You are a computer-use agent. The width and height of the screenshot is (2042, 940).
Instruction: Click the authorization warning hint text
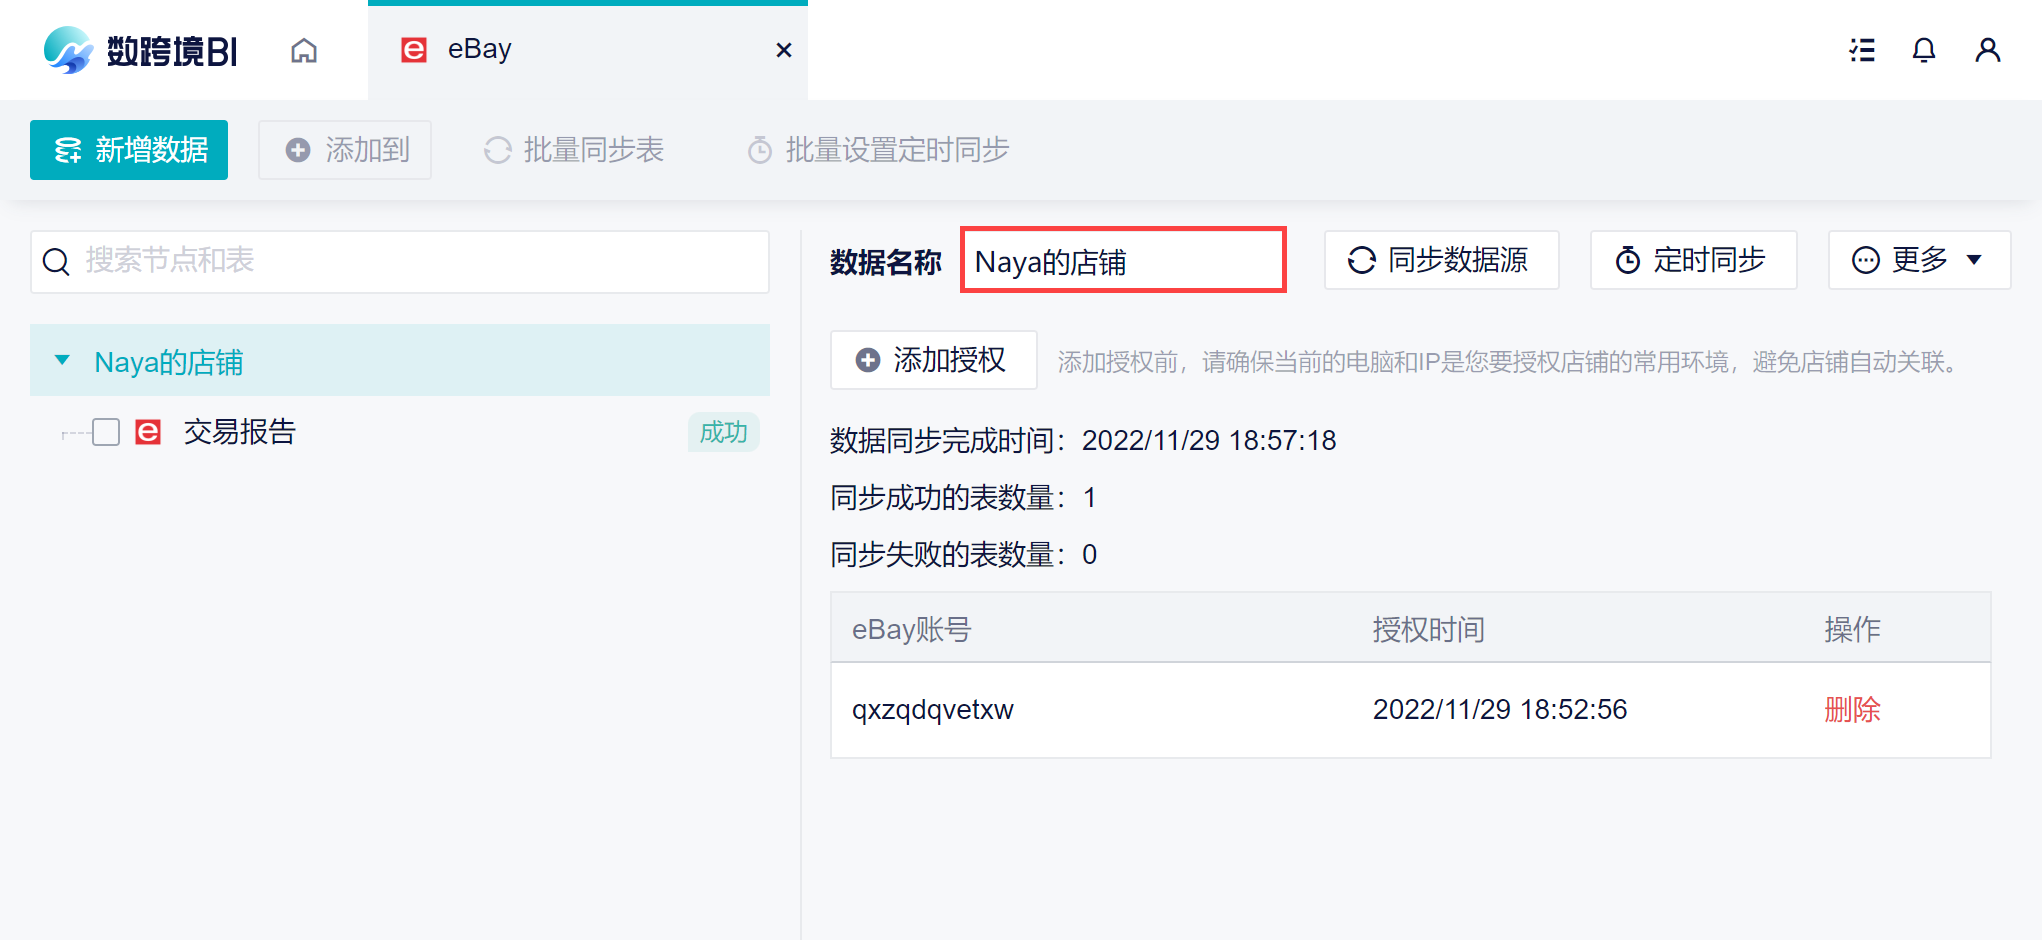tap(1508, 362)
